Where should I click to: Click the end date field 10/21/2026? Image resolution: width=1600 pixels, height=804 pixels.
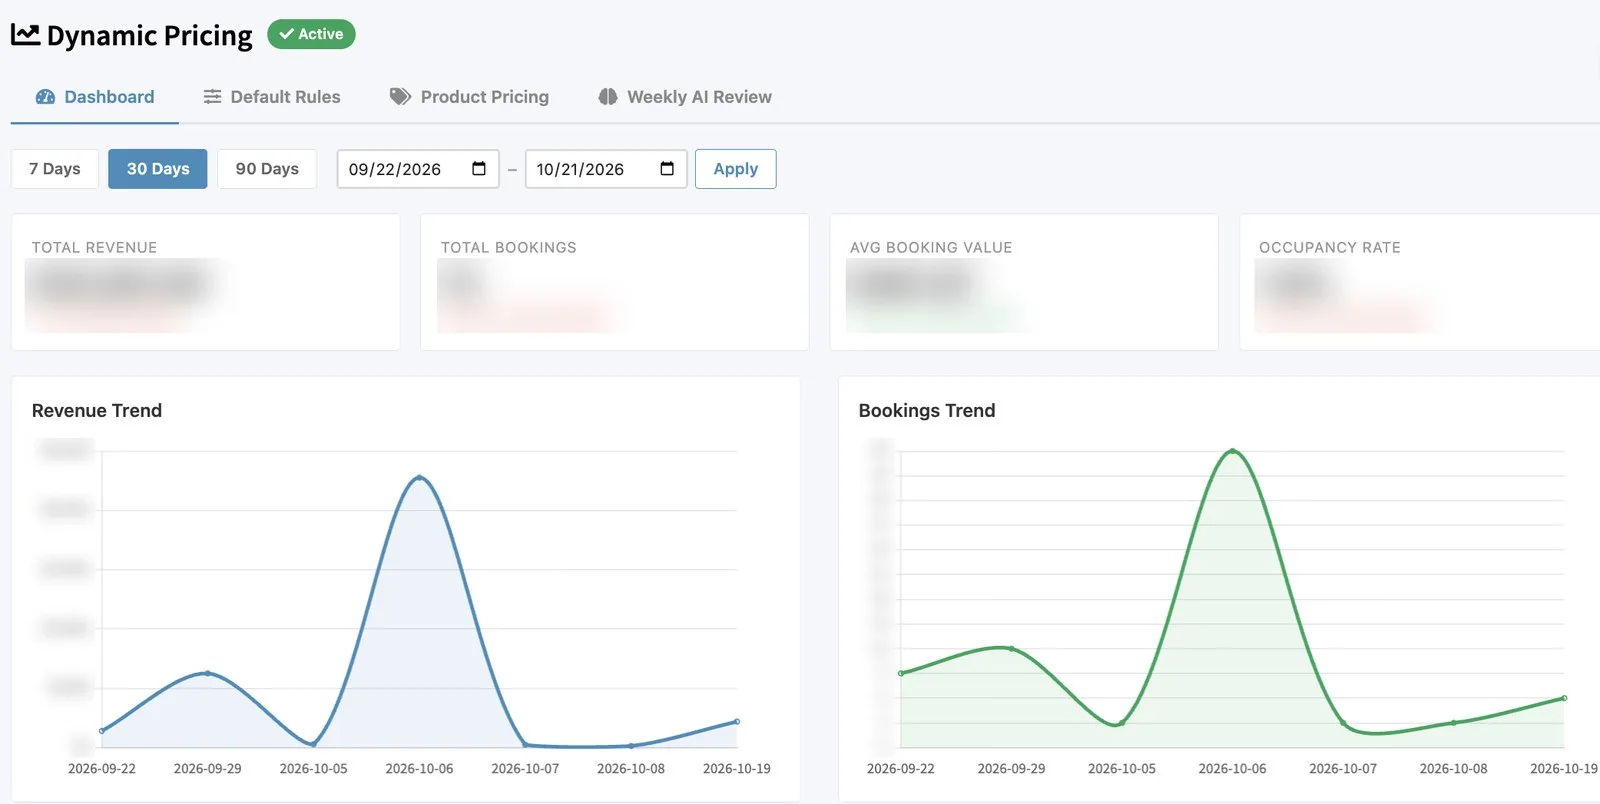606,169
